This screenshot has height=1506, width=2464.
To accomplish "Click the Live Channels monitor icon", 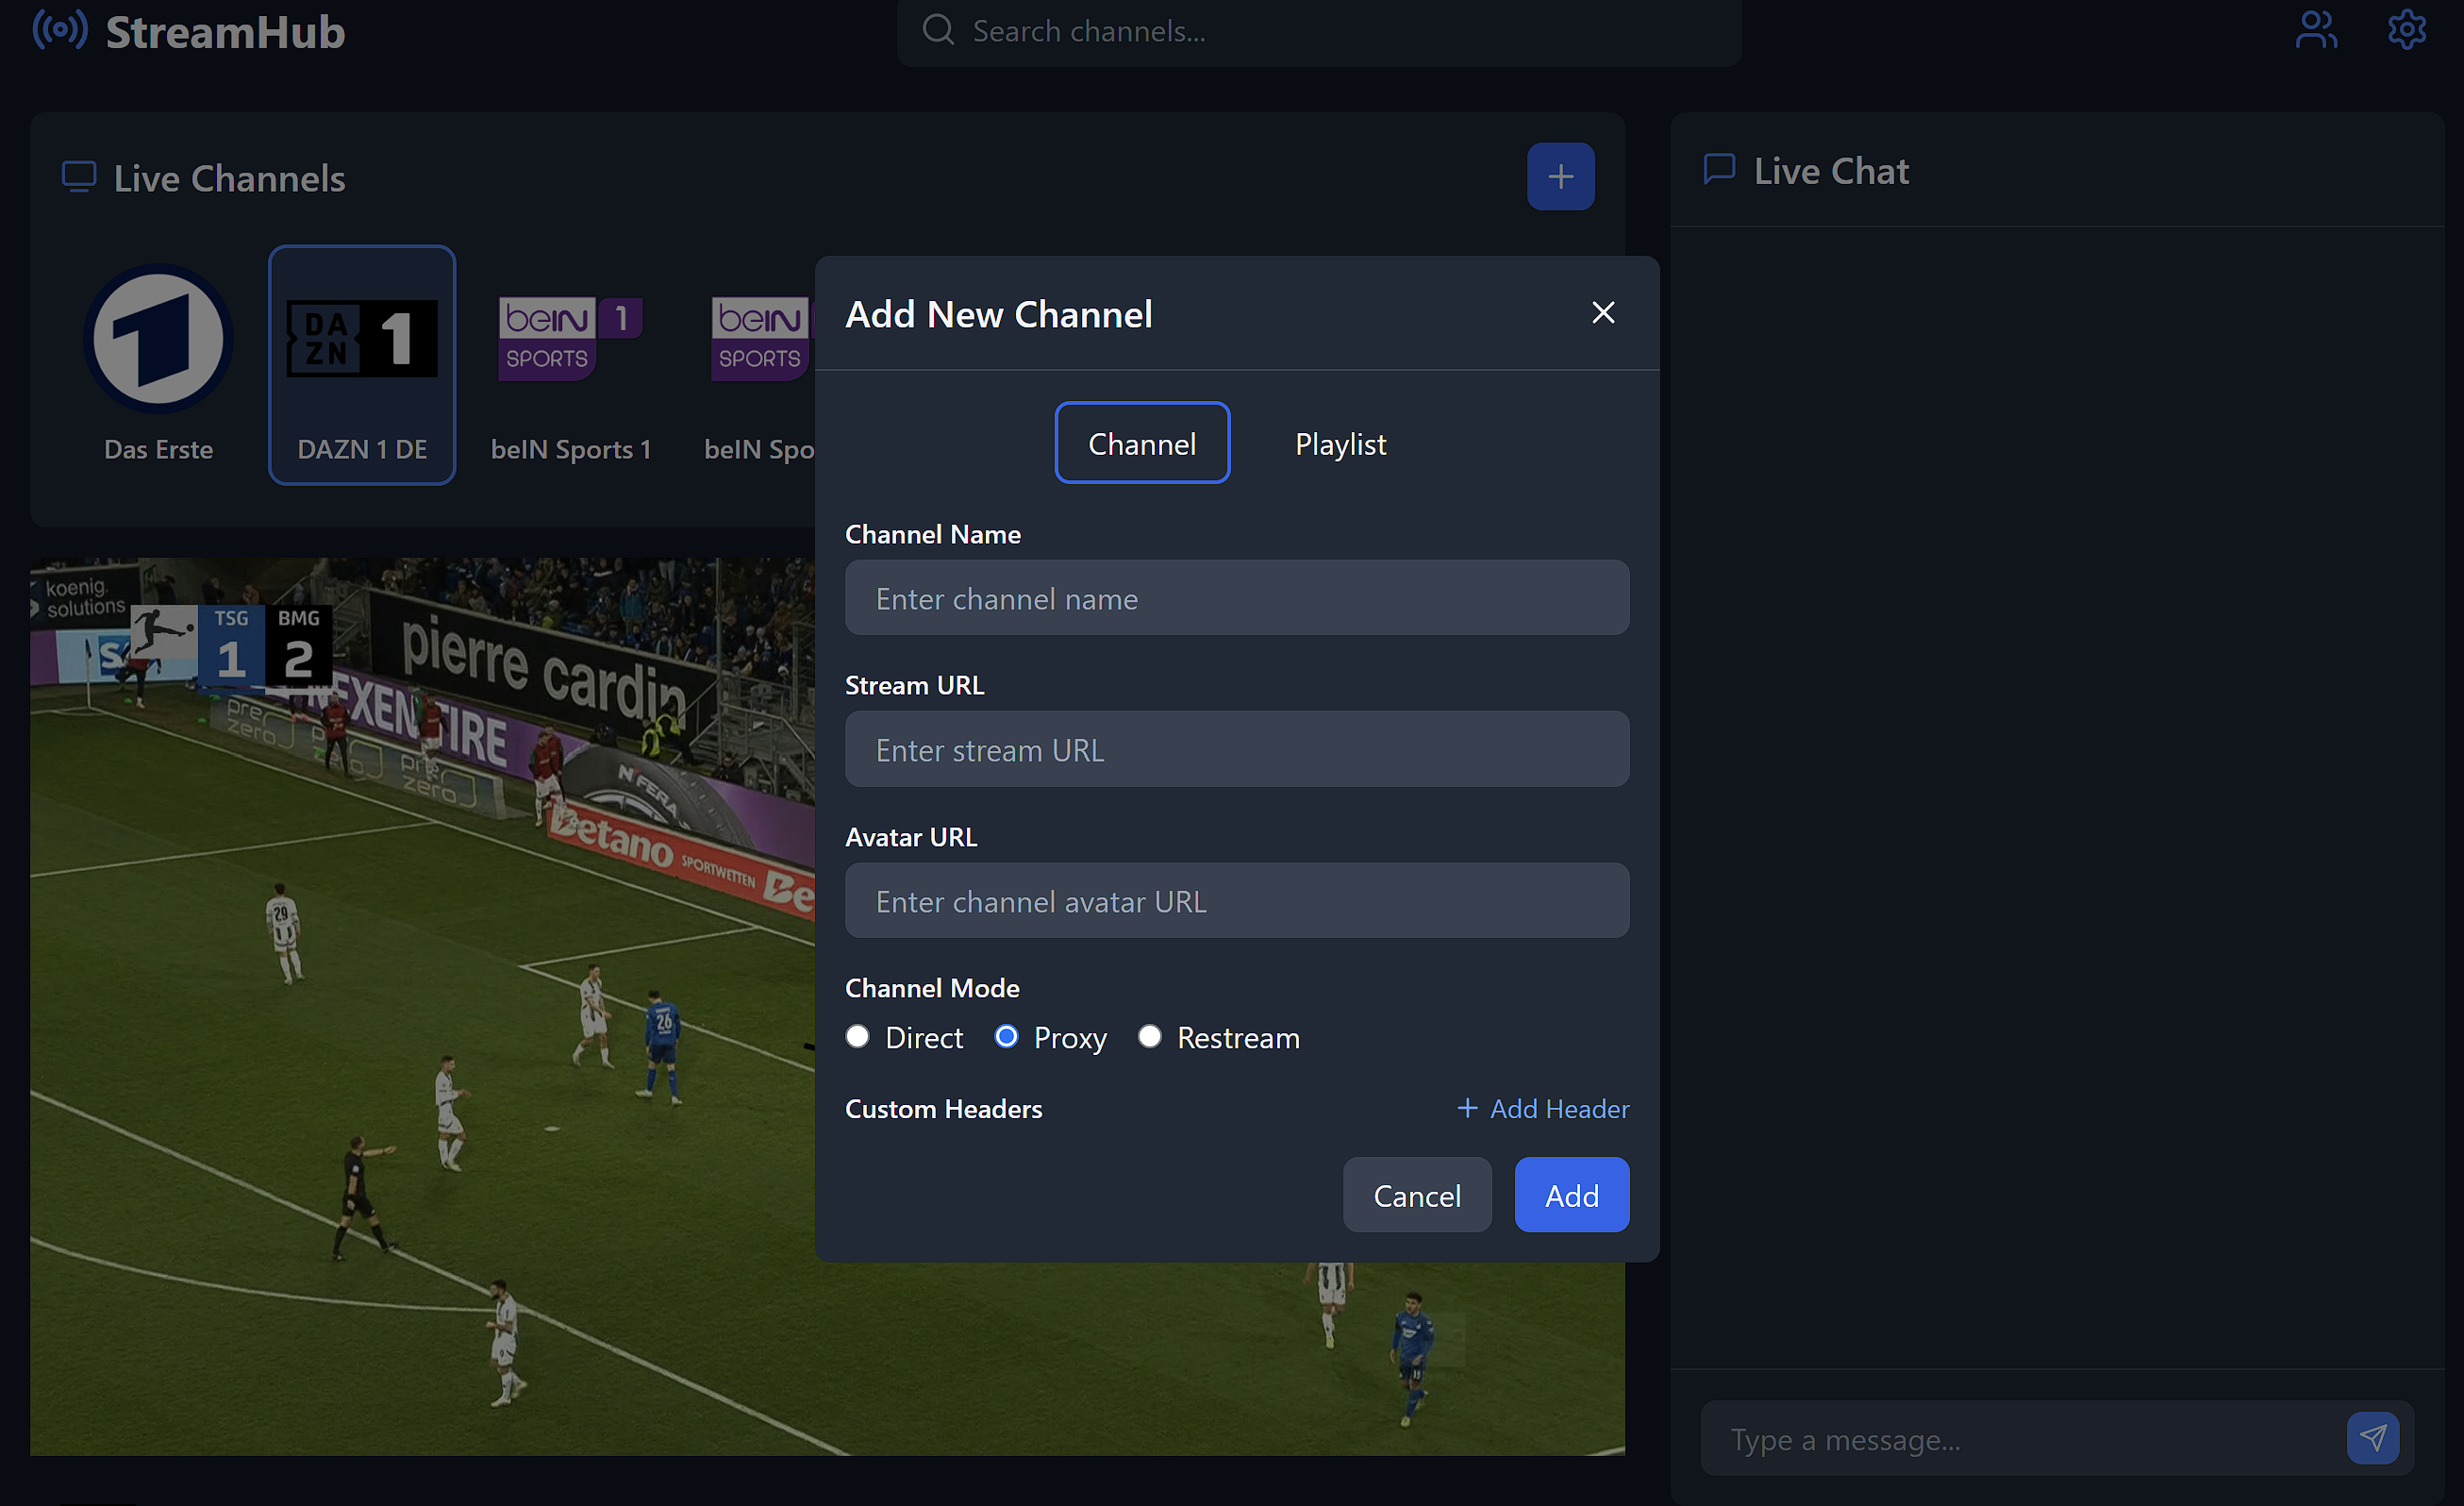I will pos(78,176).
